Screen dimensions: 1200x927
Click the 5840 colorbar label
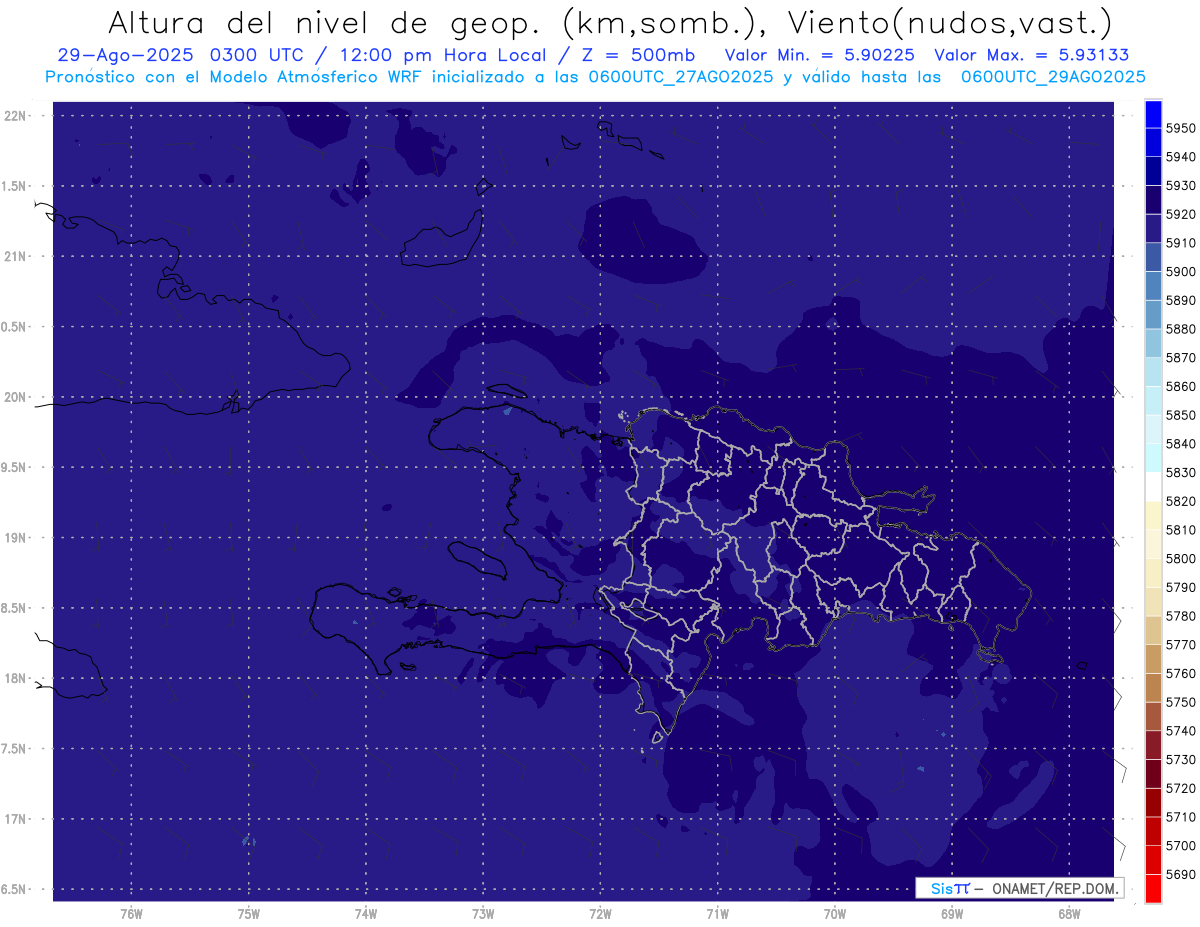pyautogui.click(x=1181, y=444)
